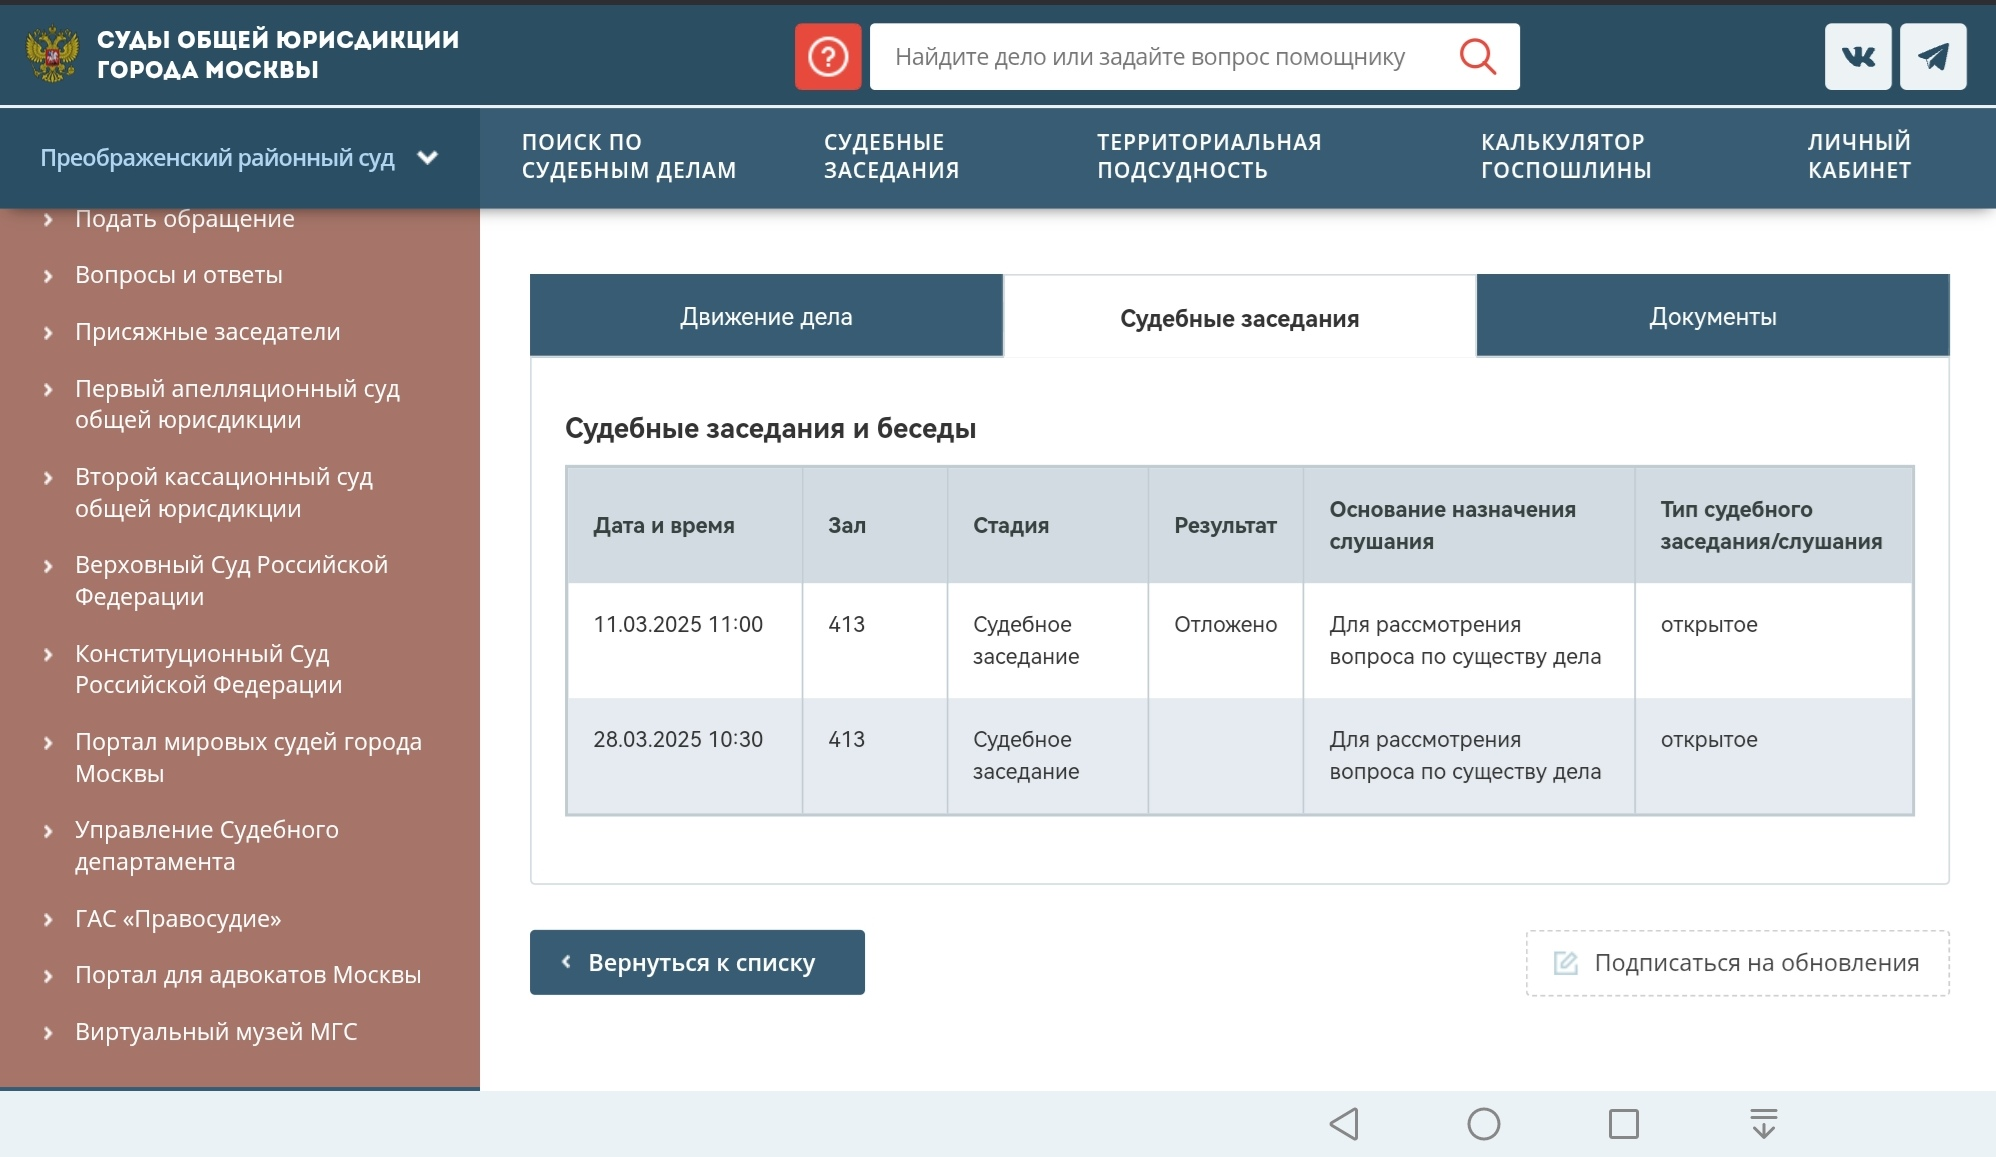Click the left chevron in Вернуться к списку
1996x1157 pixels.
pyautogui.click(x=566, y=962)
